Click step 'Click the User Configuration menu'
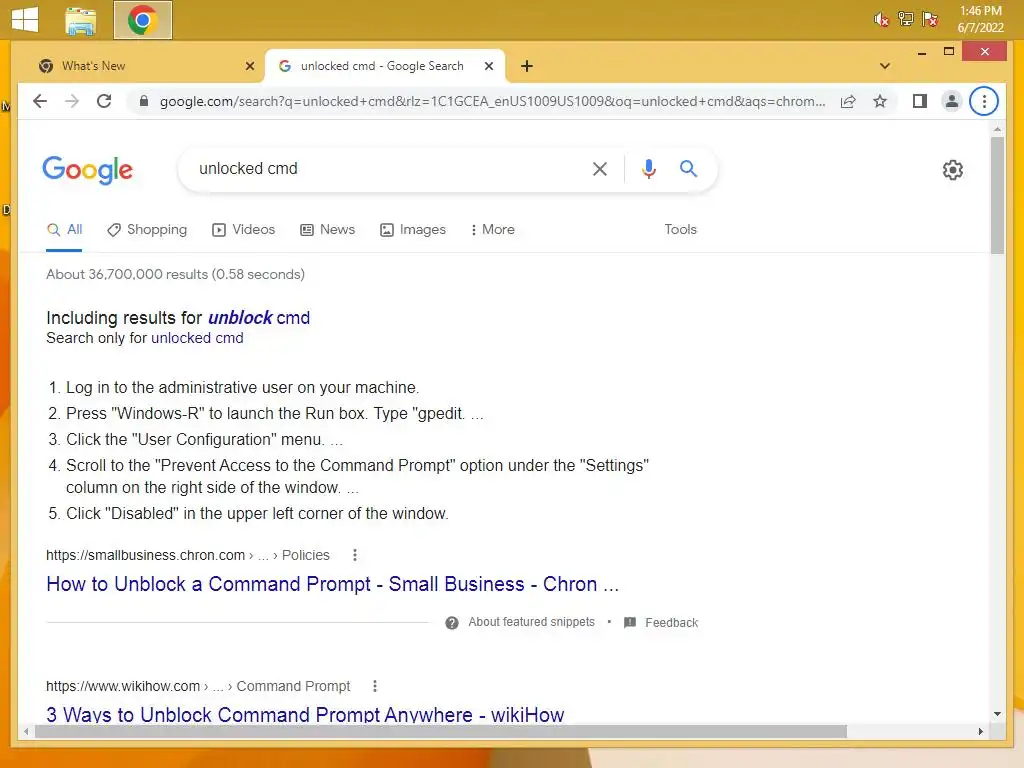Screen dimensions: 1024x768 [x=204, y=440]
